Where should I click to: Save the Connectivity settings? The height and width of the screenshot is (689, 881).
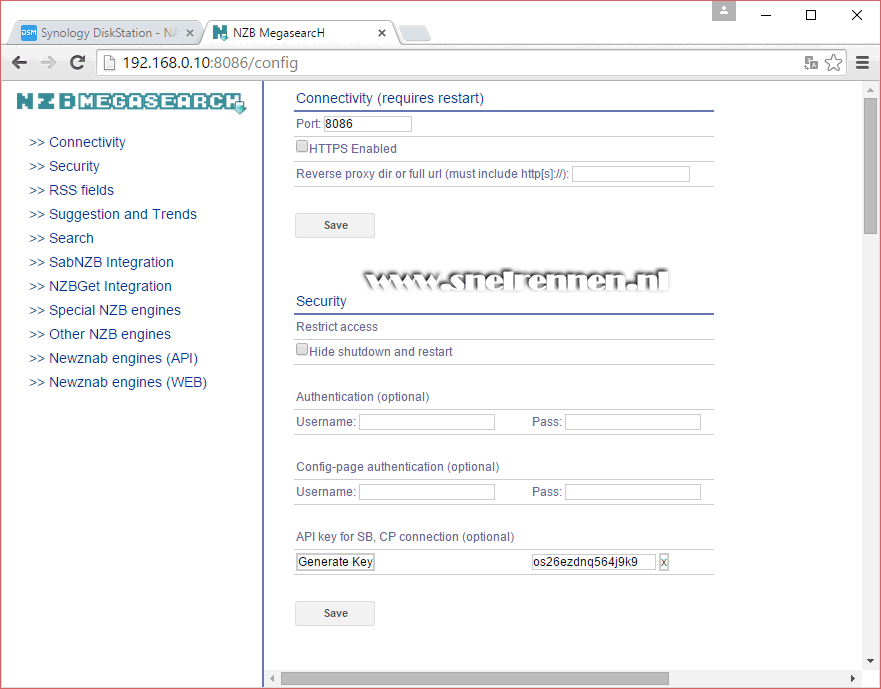(335, 225)
